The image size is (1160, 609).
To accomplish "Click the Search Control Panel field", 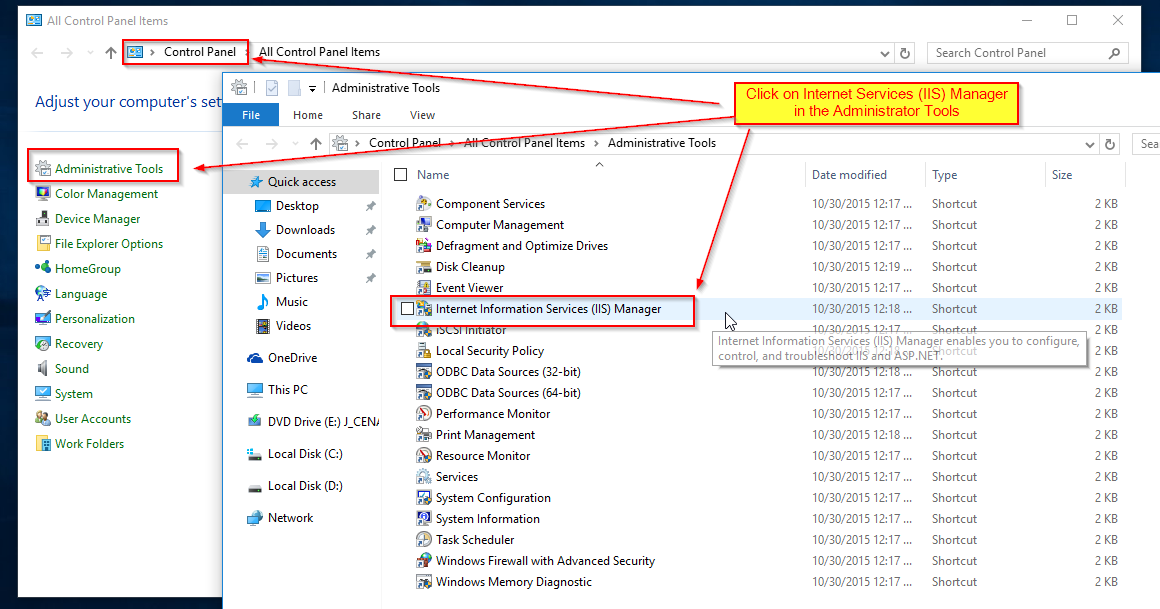I will 1028,53.
